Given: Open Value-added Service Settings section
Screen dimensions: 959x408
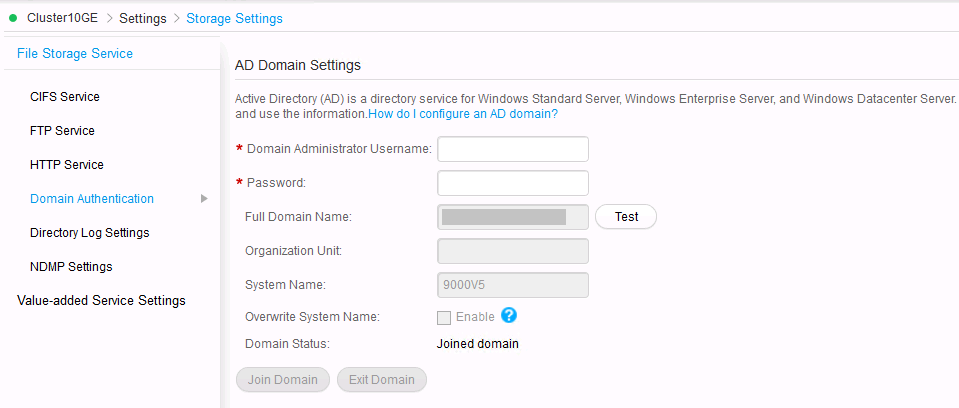Looking at the screenshot, I should tap(101, 301).
